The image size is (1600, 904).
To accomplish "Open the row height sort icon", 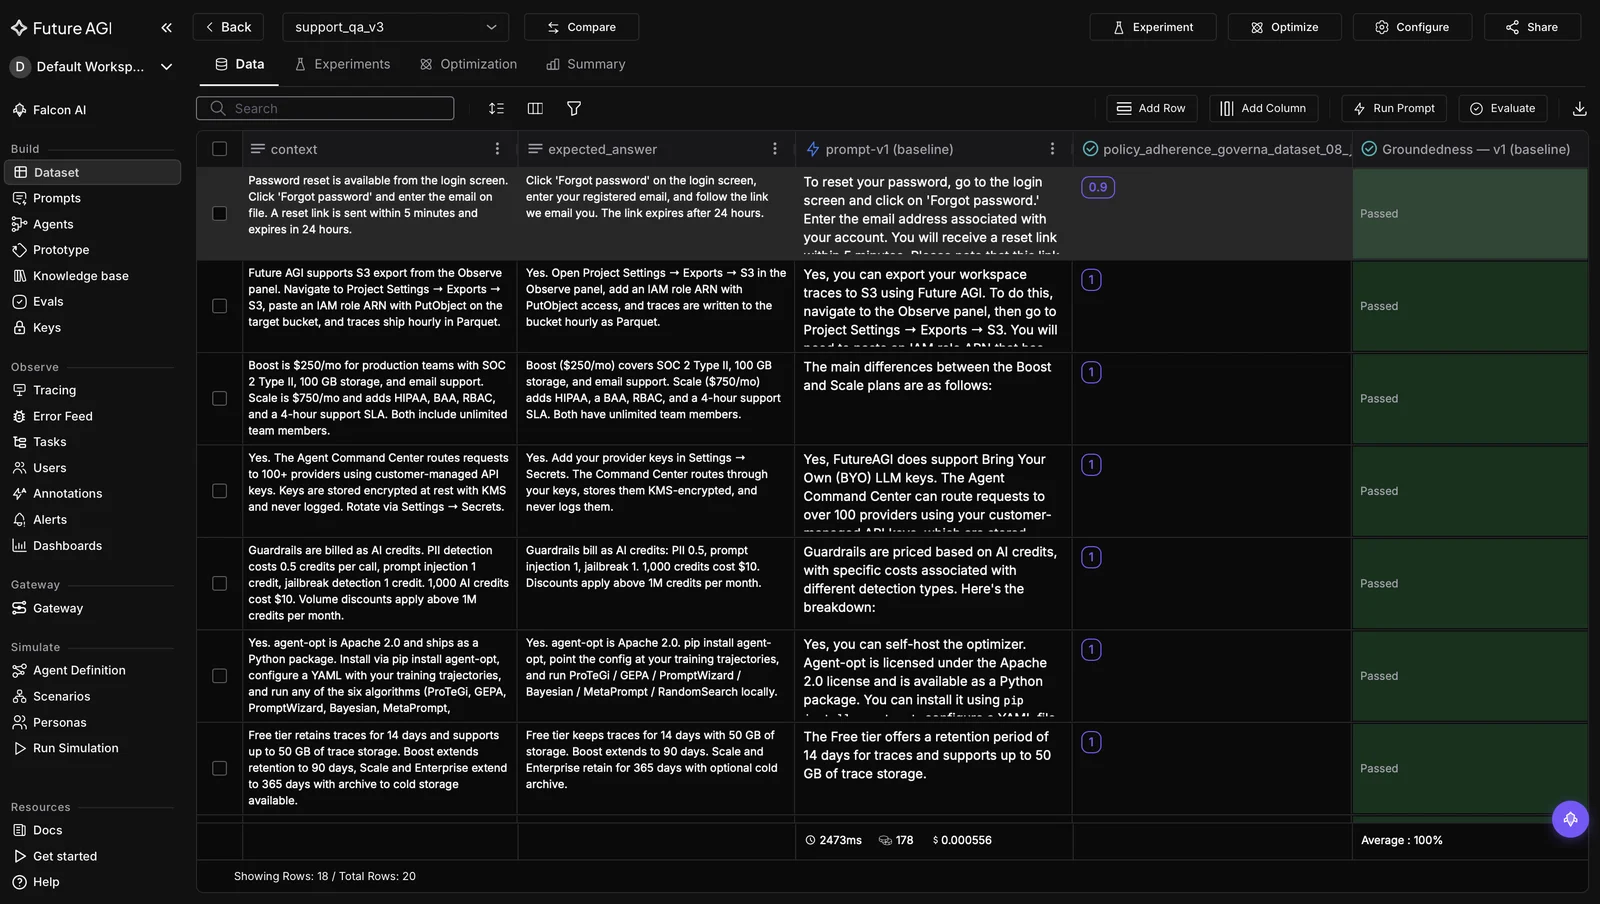I will pos(496,108).
